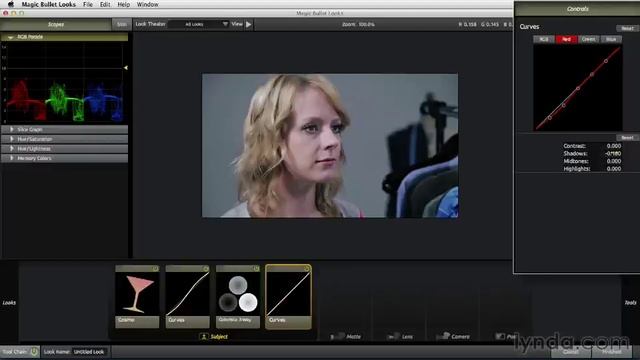640x360 pixels.
Task: Edit the Midtones value field
Action: pyautogui.click(x=613, y=161)
